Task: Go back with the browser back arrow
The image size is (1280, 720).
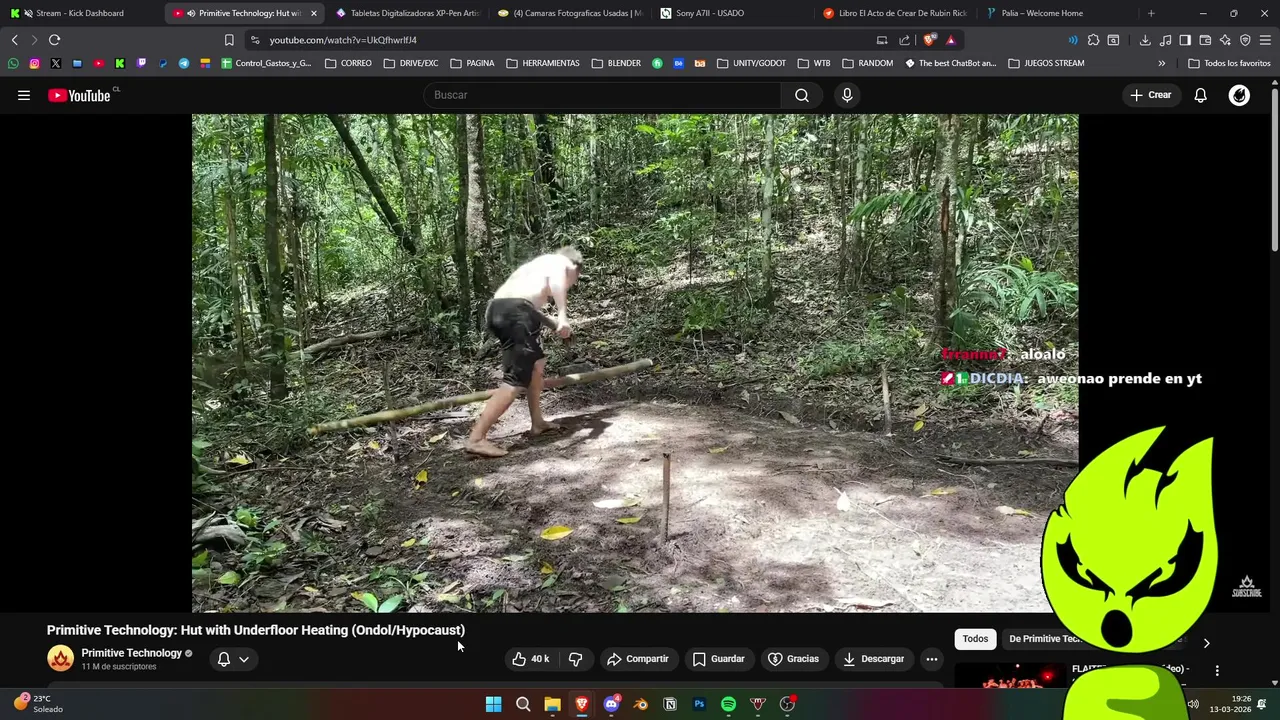Action: point(14,40)
